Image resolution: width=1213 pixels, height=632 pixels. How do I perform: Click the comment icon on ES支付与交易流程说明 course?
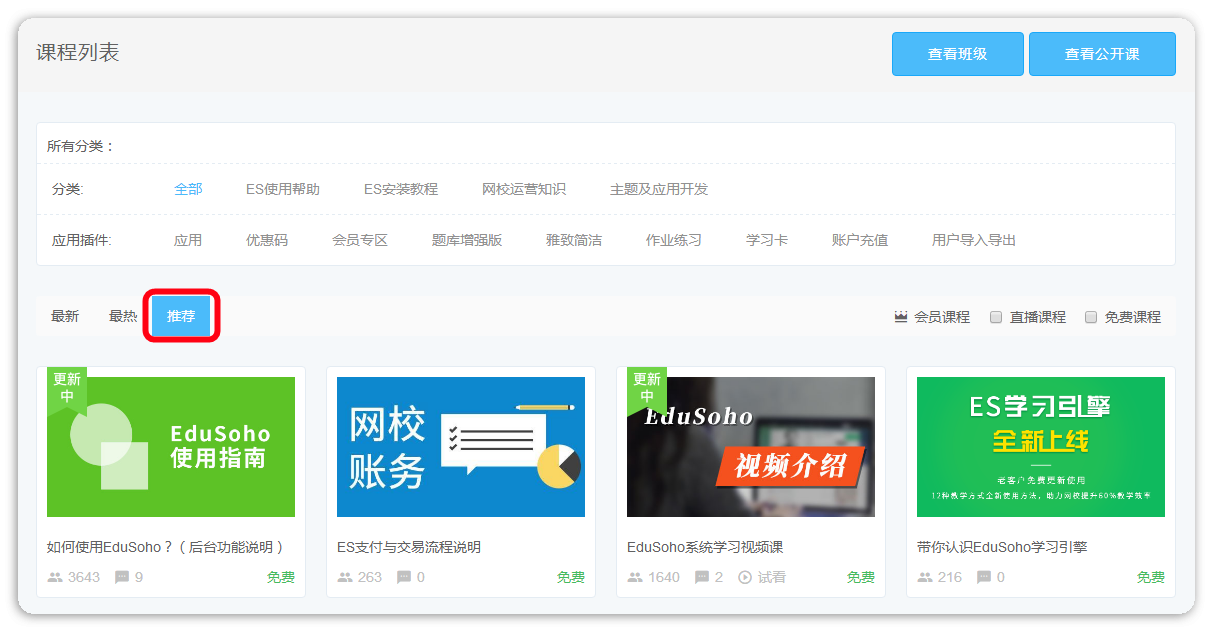click(404, 577)
